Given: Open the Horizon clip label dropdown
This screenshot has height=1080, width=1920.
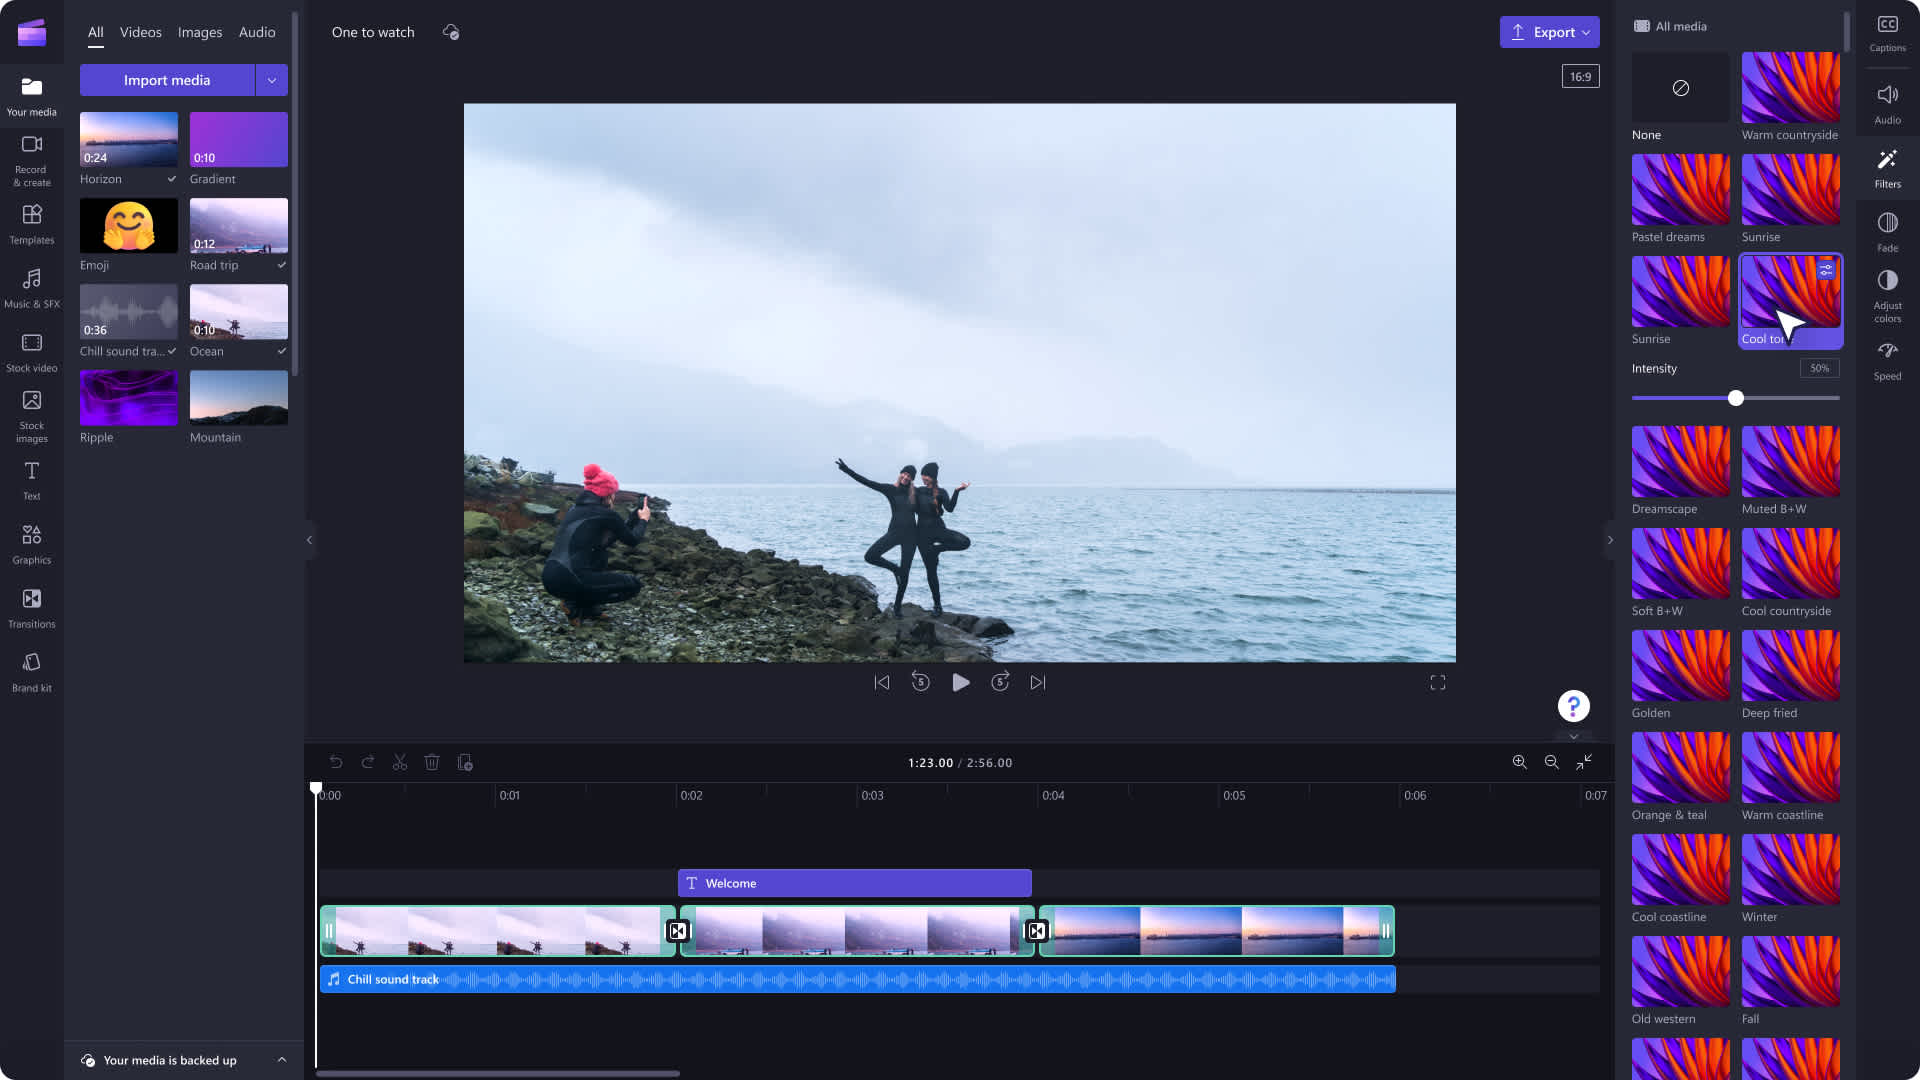Looking at the screenshot, I should 171,178.
